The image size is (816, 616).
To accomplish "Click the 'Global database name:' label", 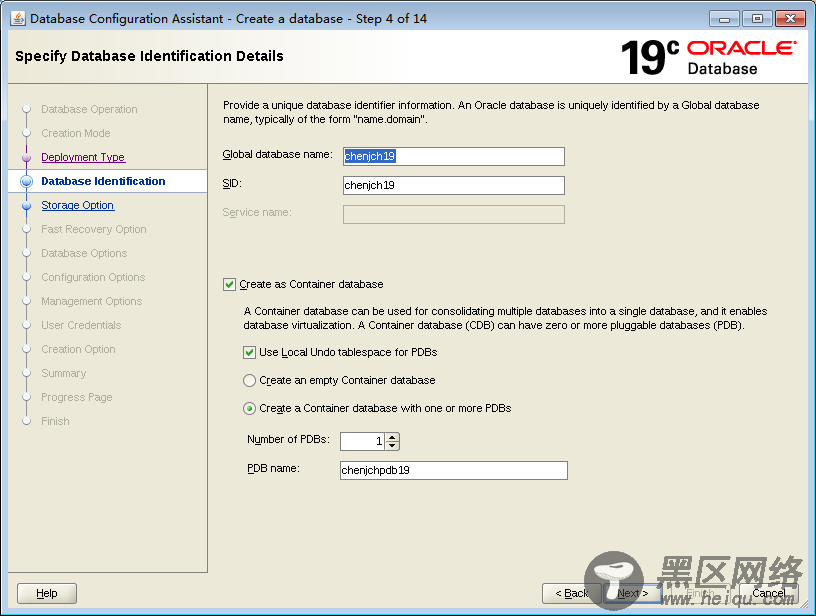I will pos(277,155).
